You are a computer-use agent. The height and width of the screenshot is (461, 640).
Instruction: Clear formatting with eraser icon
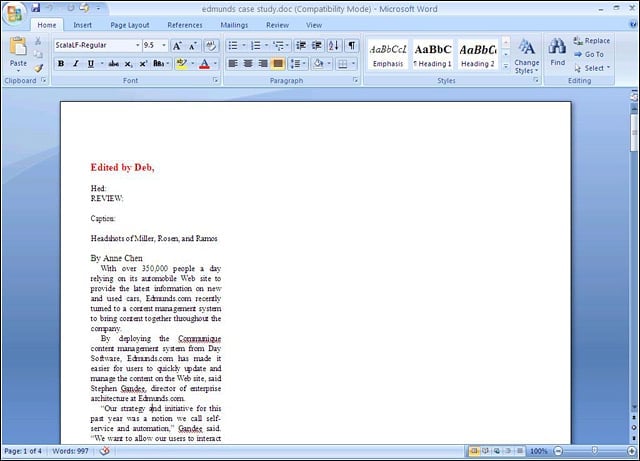(211, 46)
